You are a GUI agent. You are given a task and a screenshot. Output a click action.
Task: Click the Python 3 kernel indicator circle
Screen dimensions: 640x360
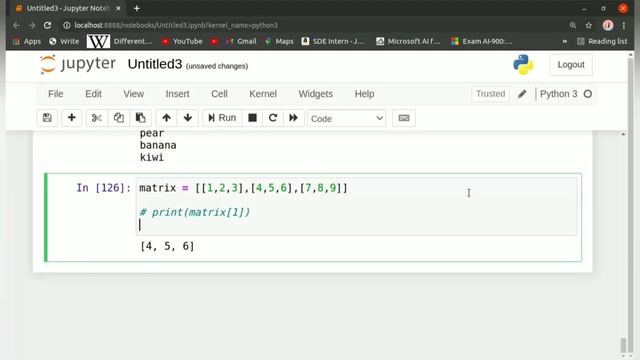pyautogui.click(x=588, y=94)
